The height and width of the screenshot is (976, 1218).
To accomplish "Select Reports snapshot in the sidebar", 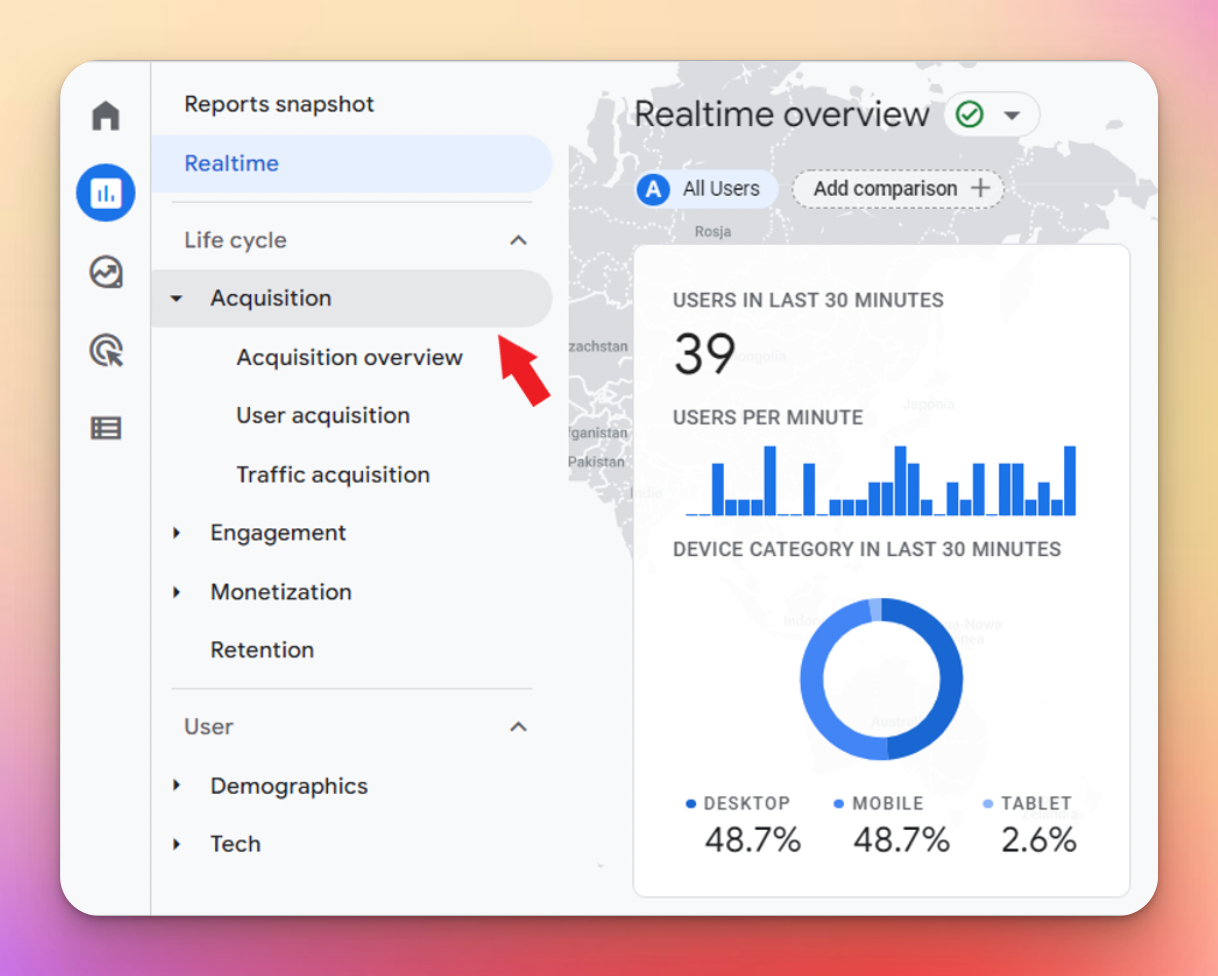I will [279, 104].
